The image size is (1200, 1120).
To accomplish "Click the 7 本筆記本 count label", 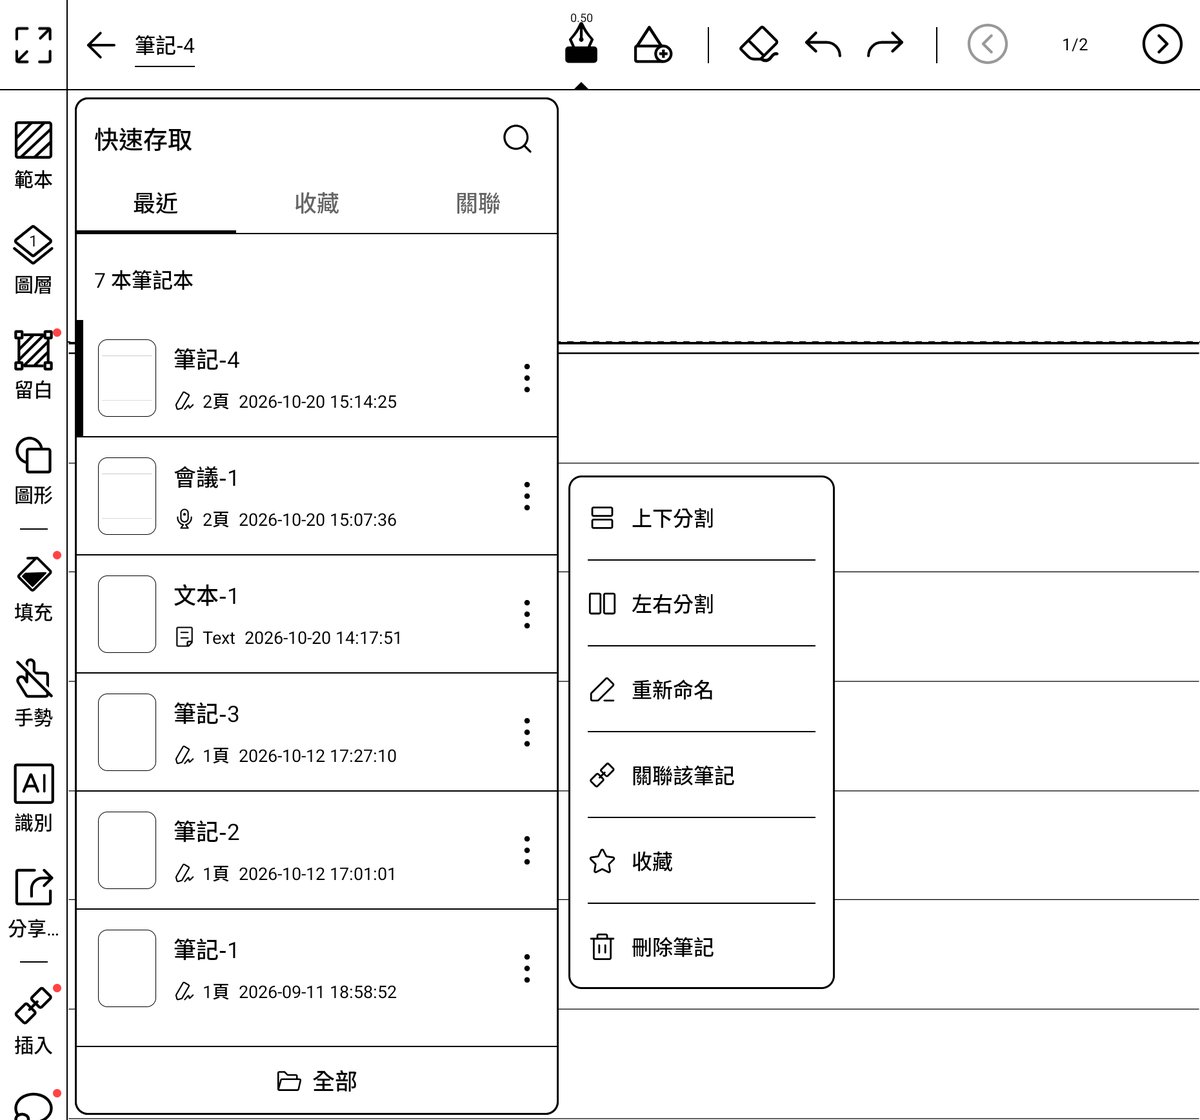I will tap(144, 281).
